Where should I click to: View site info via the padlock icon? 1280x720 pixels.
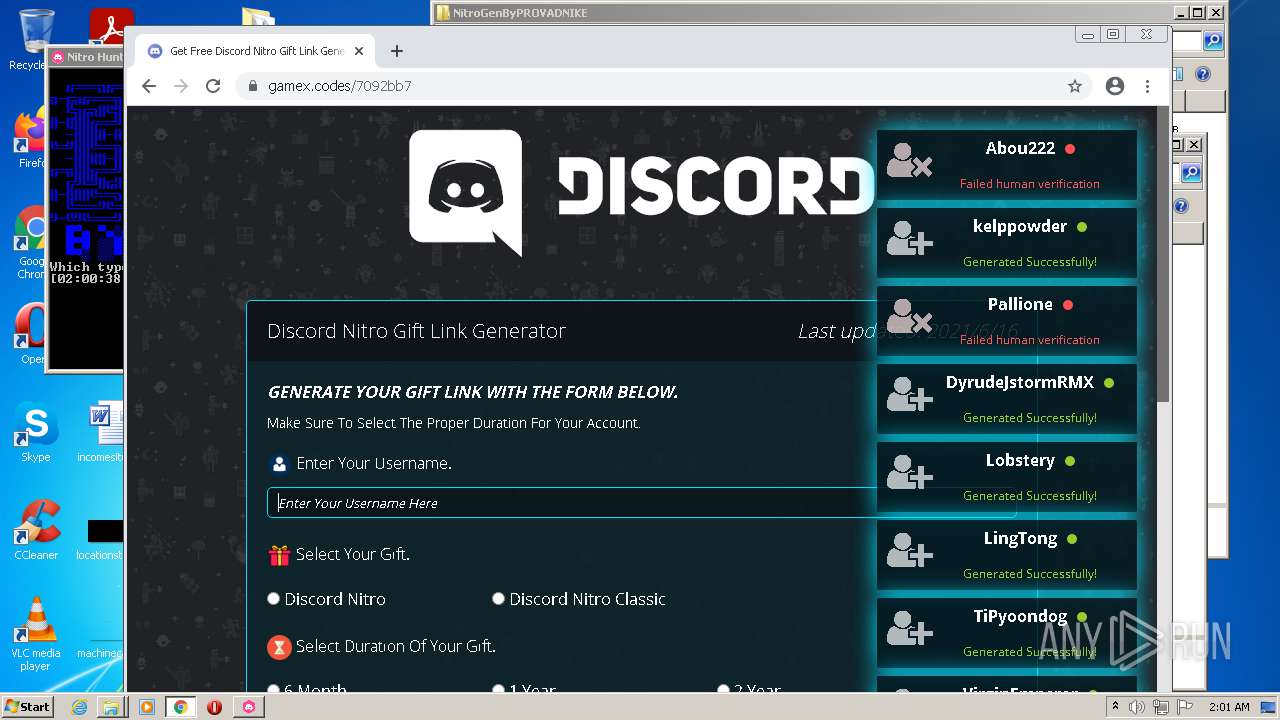[x=252, y=86]
